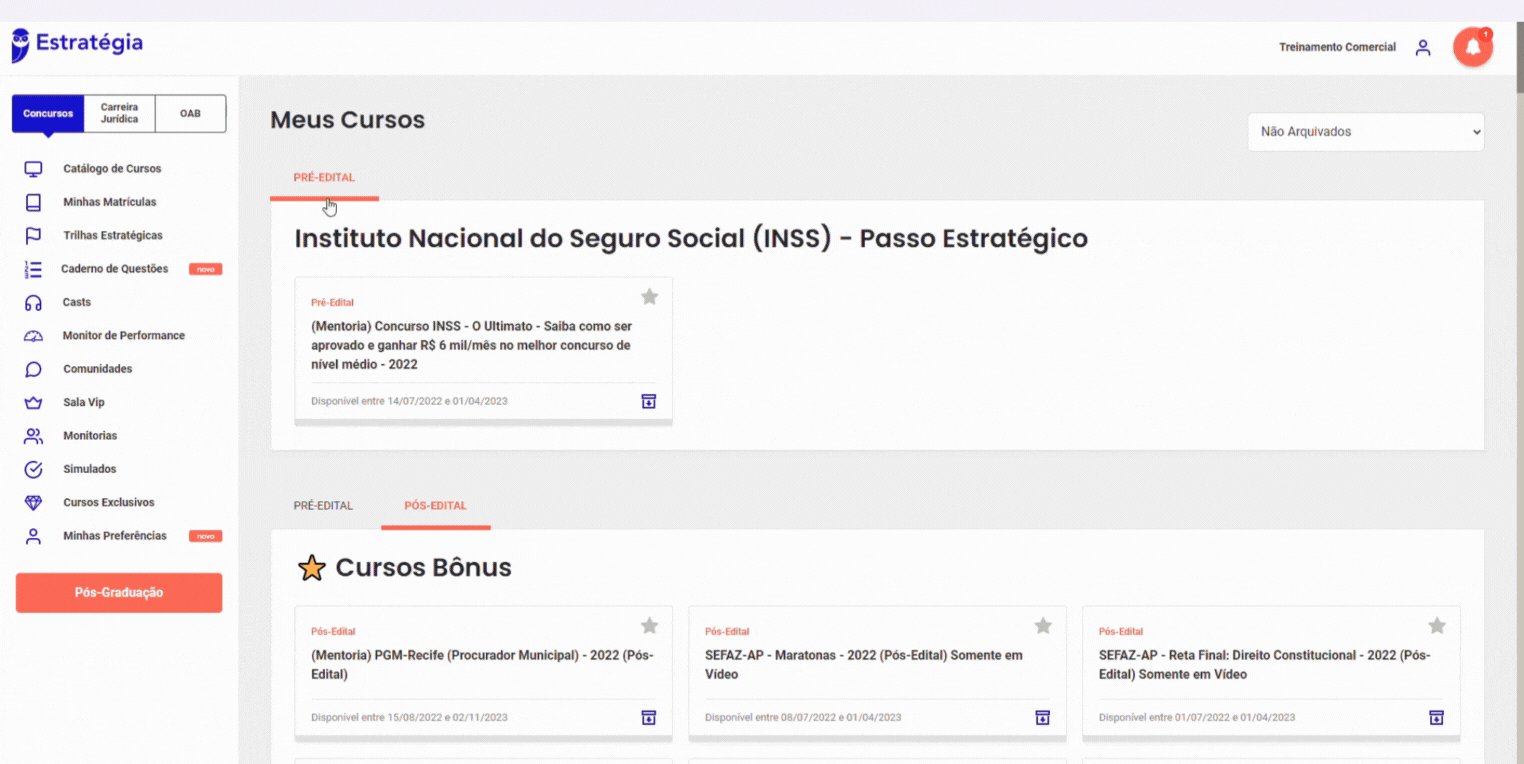Click the Monitor de Performance gauge icon
Viewport: 1524px width, 764px height.
coord(33,336)
